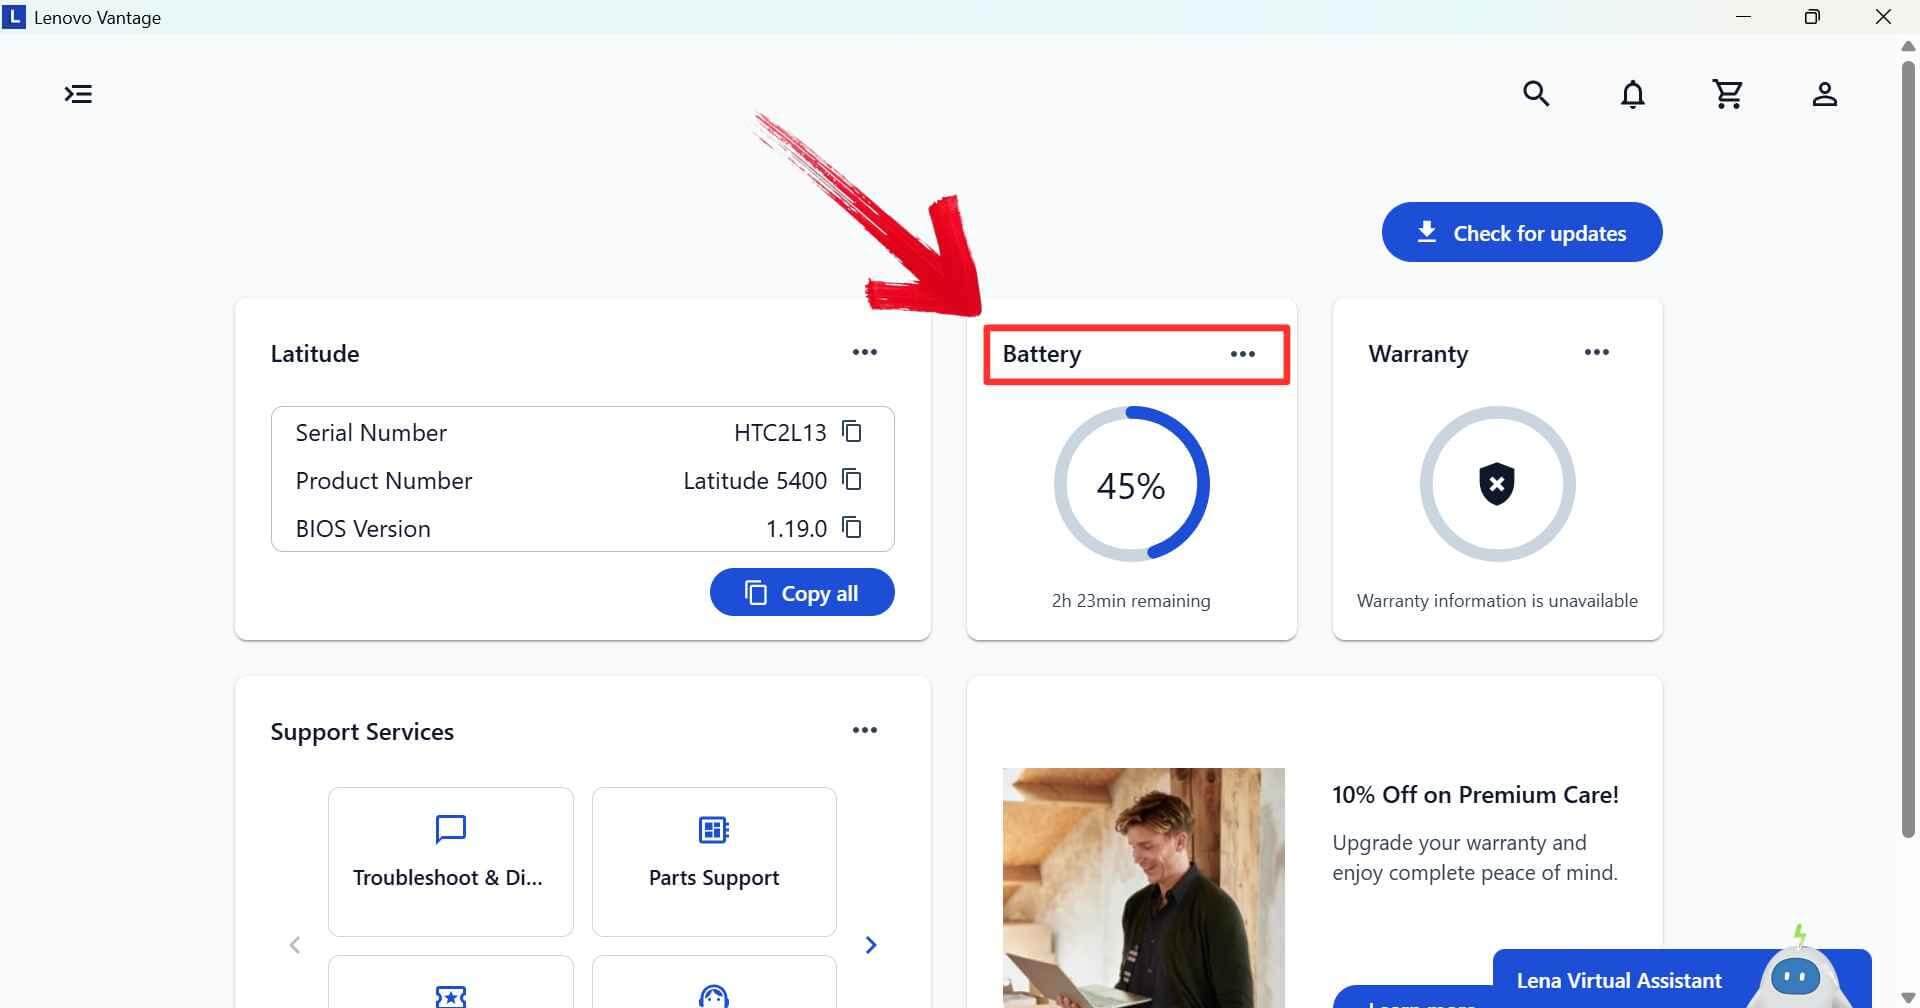Click the Premium Care promo image

tap(1143, 888)
